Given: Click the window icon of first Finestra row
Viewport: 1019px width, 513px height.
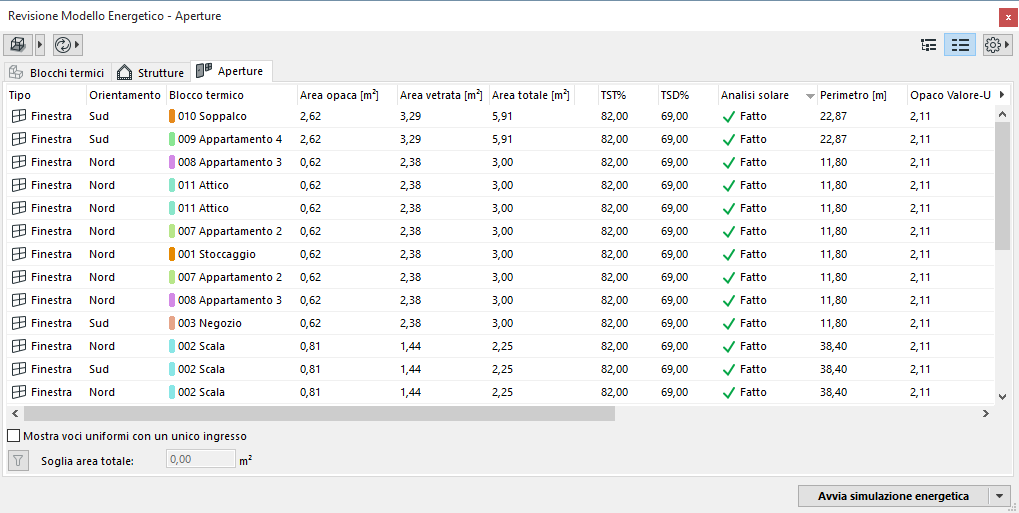Looking at the screenshot, I should [18, 116].
